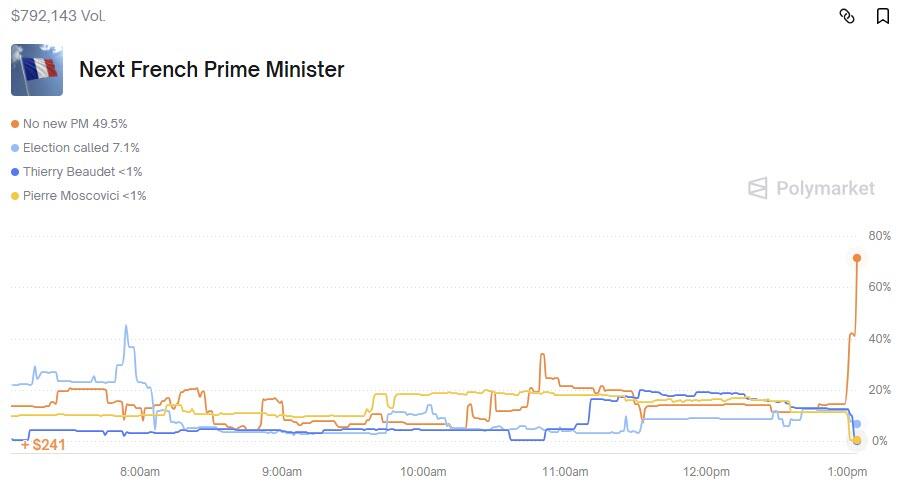903x491 pixels.
Task: Click the Polymarket logo watermark
Action: point(811,188)
